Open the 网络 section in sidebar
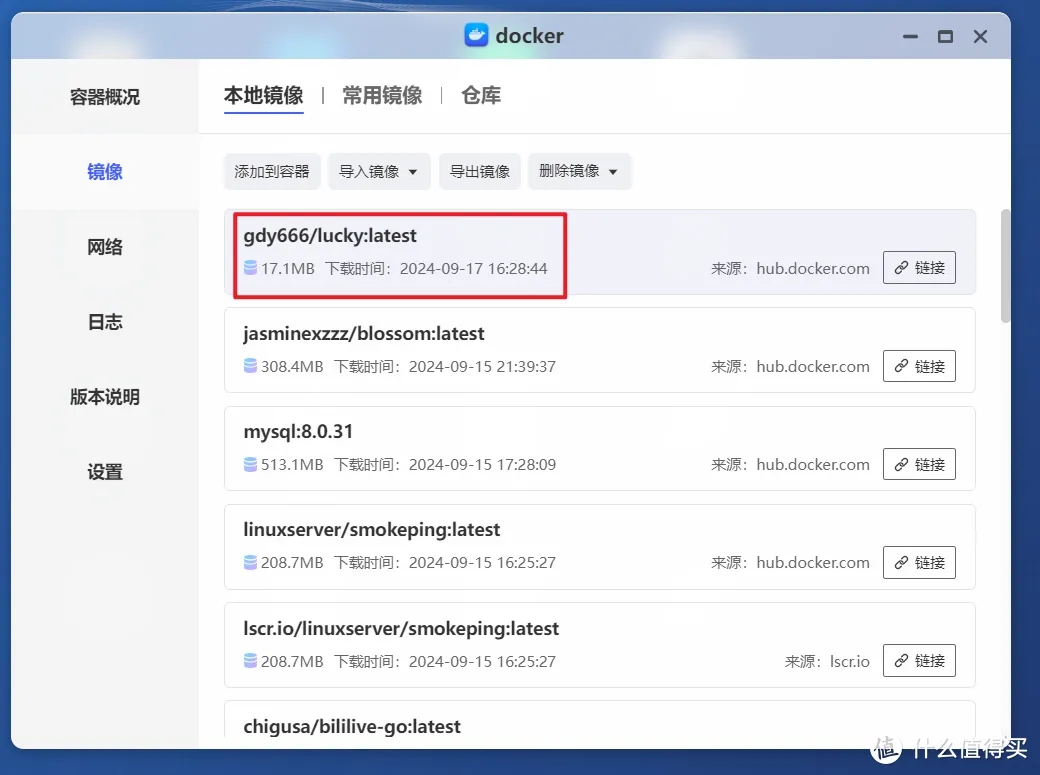1040x775 pixels. click(x=104, y=246)
